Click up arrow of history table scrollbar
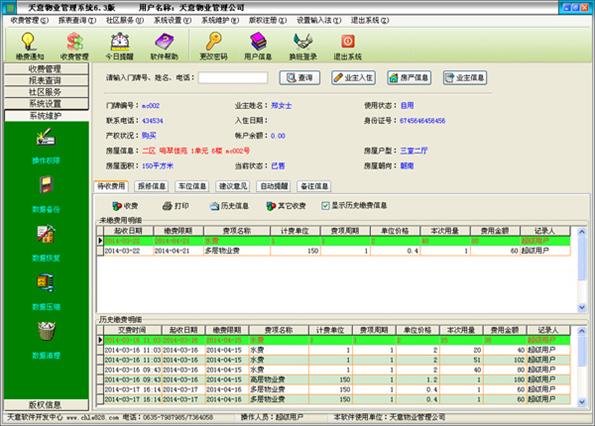 (581, 331)
